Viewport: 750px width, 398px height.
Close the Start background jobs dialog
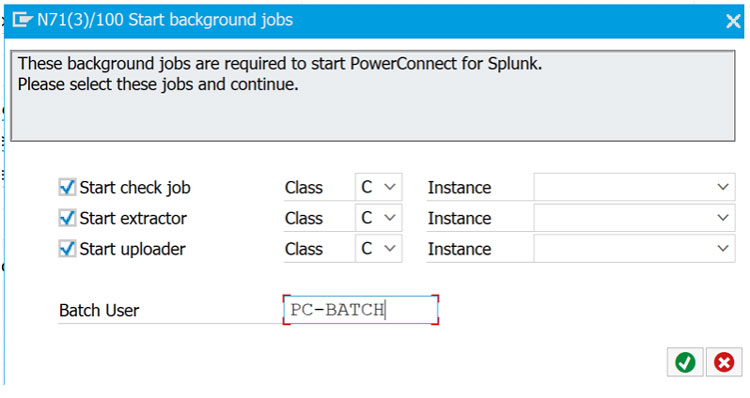[733, 21]
